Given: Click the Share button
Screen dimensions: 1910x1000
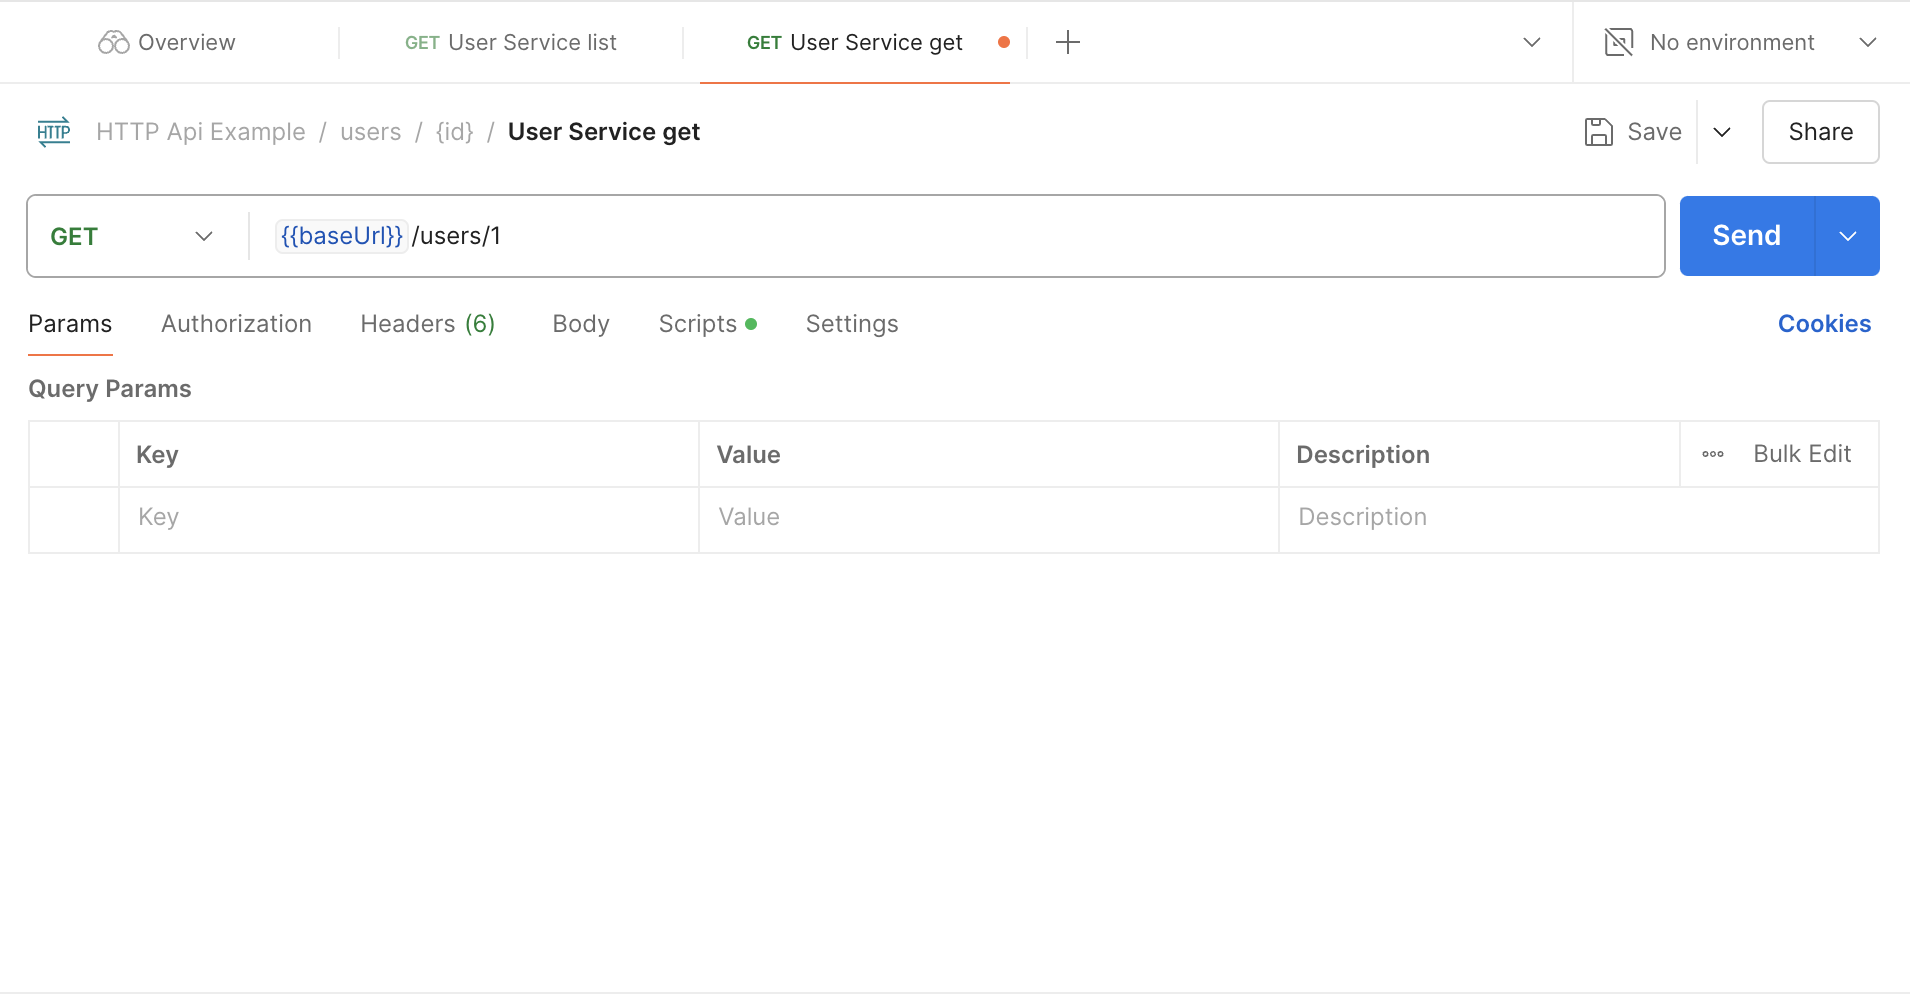Looking at the screenshot, I should pos(1819,132).
